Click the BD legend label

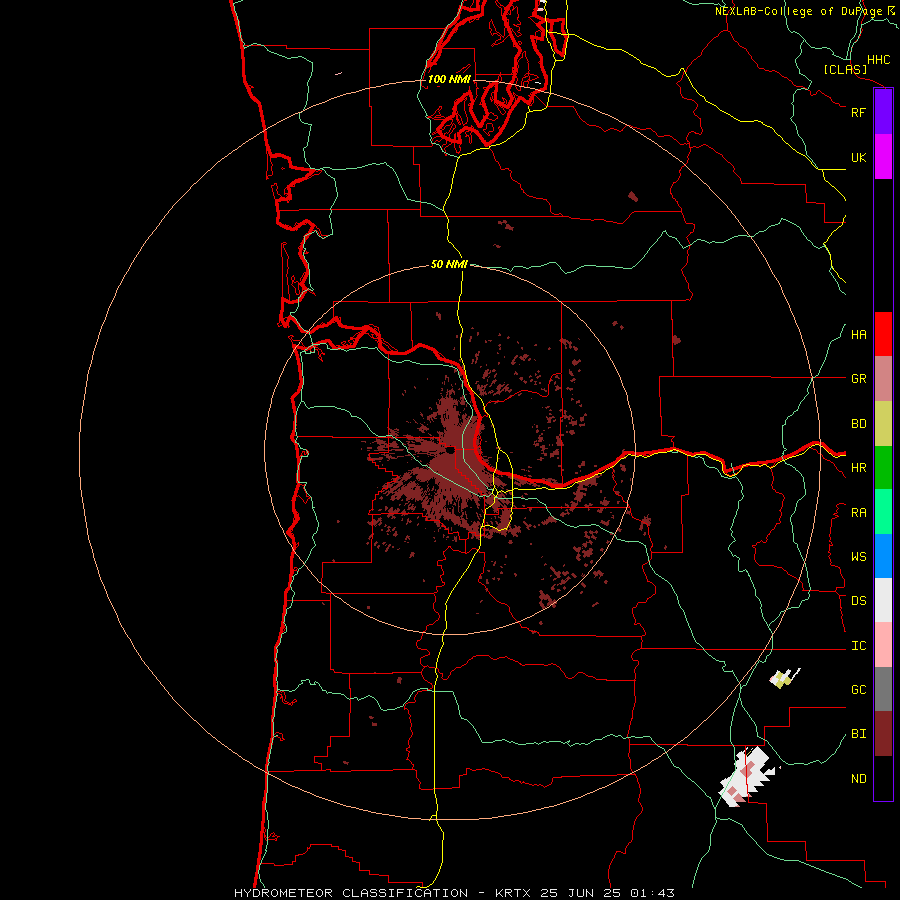point(858,424)
